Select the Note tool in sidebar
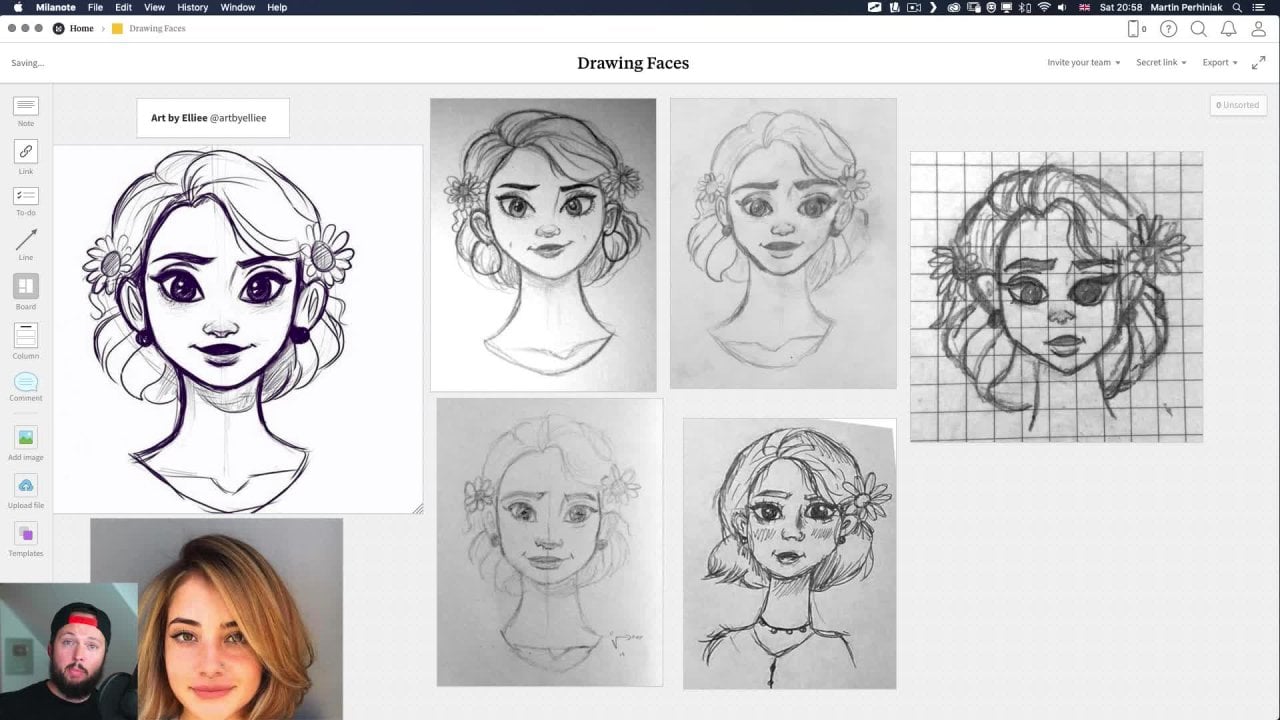 pyautogui.click(x=26, y=106)
